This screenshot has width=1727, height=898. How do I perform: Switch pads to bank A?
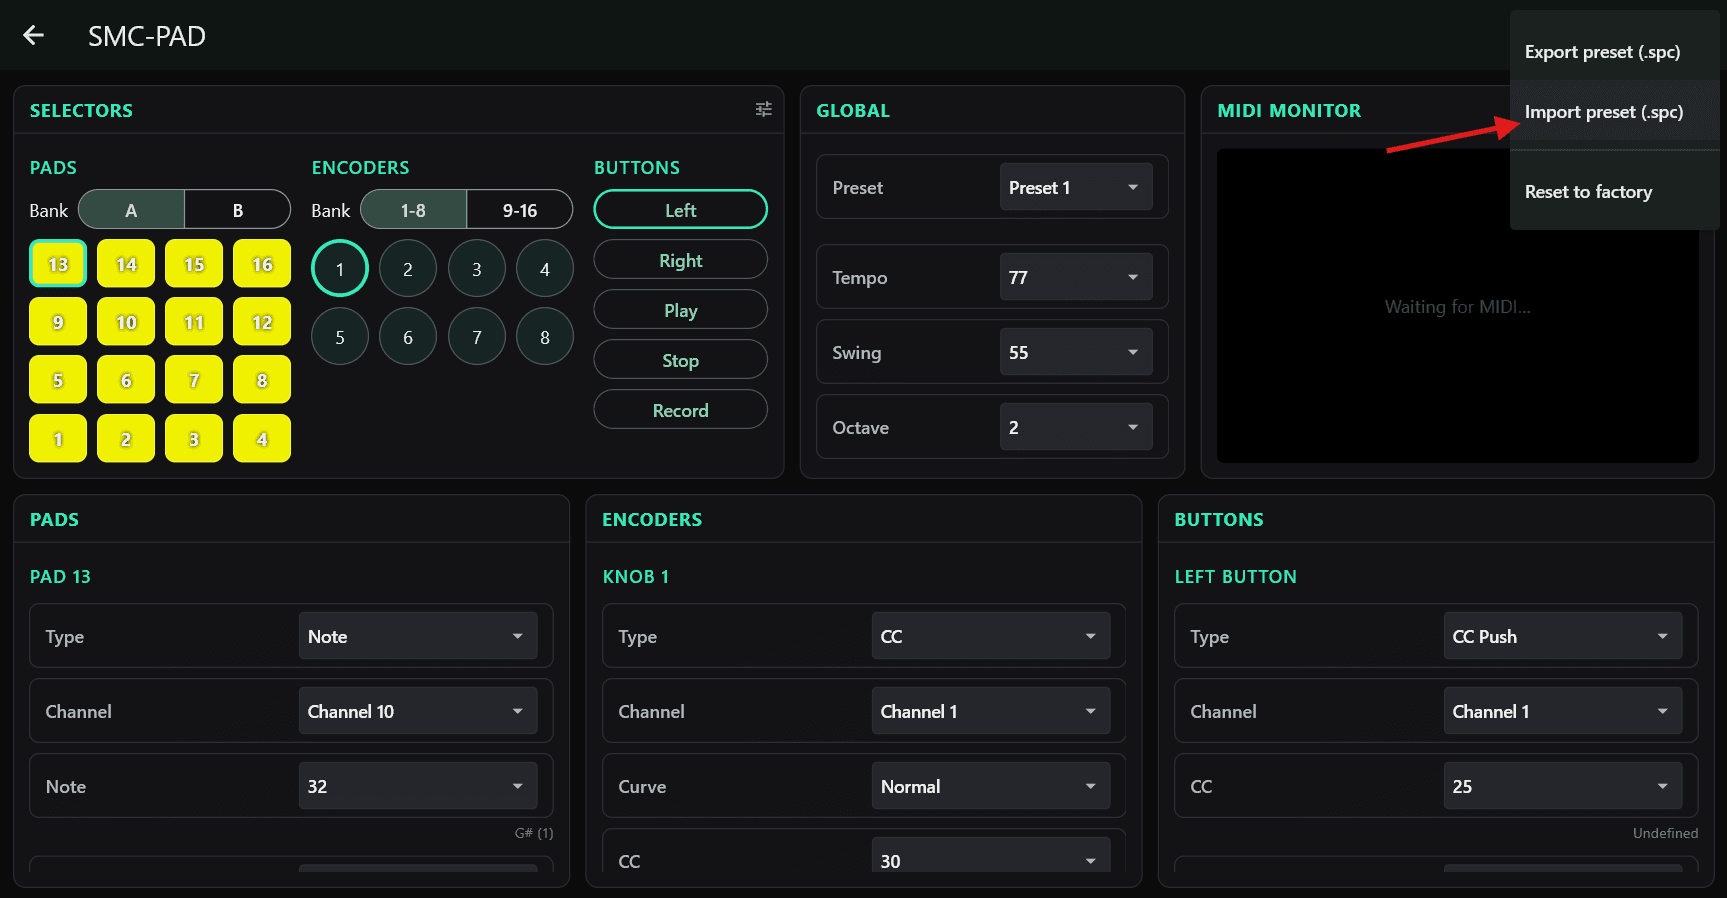131,210
